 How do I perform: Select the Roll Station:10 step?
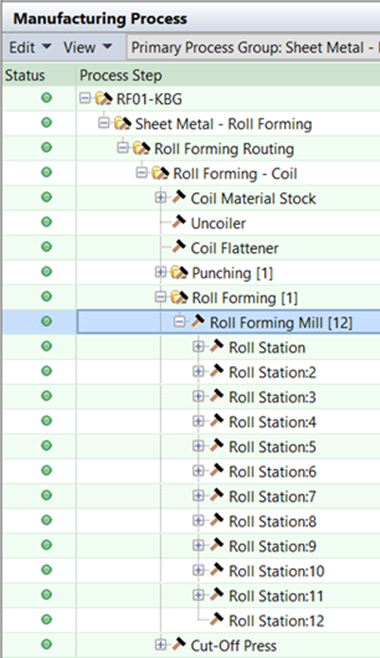277,571
